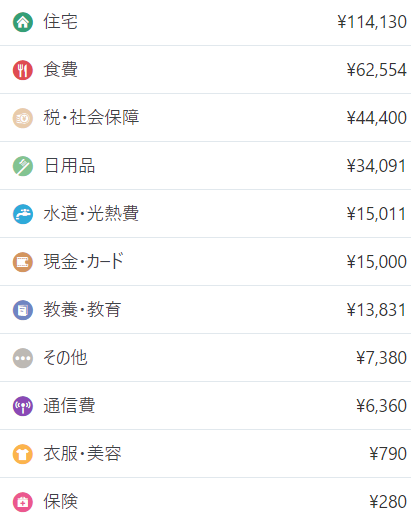This screenshot has width=411, height=524.
Task: Click the ¥62,554 food expense amount
Action: point(377,70)
